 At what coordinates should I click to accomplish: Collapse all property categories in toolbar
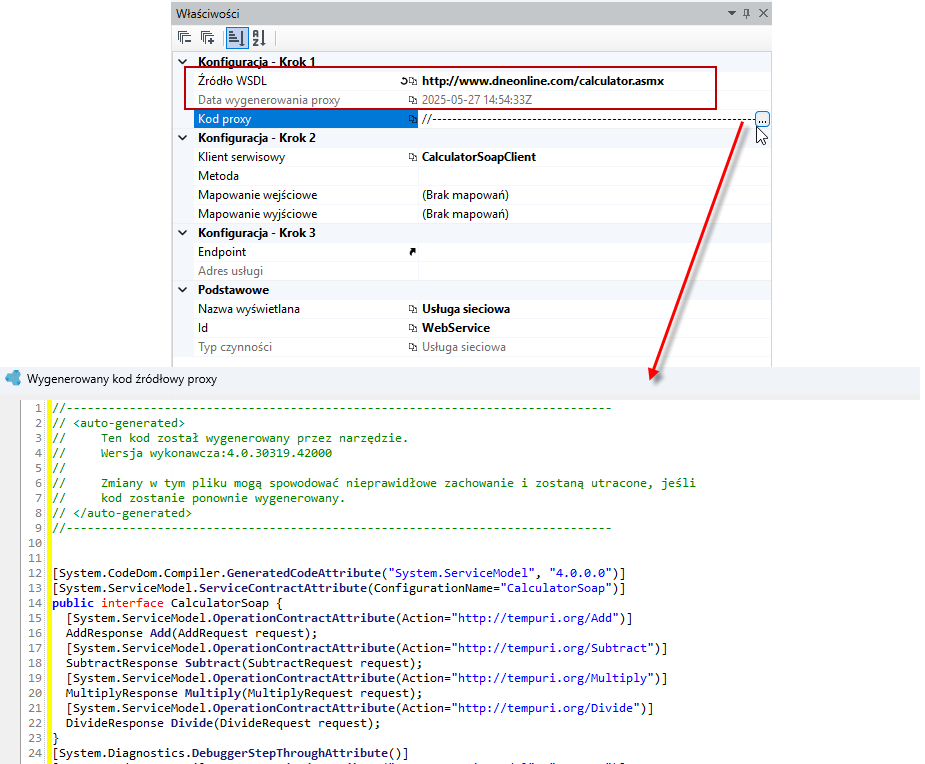[x=184, y=38]
